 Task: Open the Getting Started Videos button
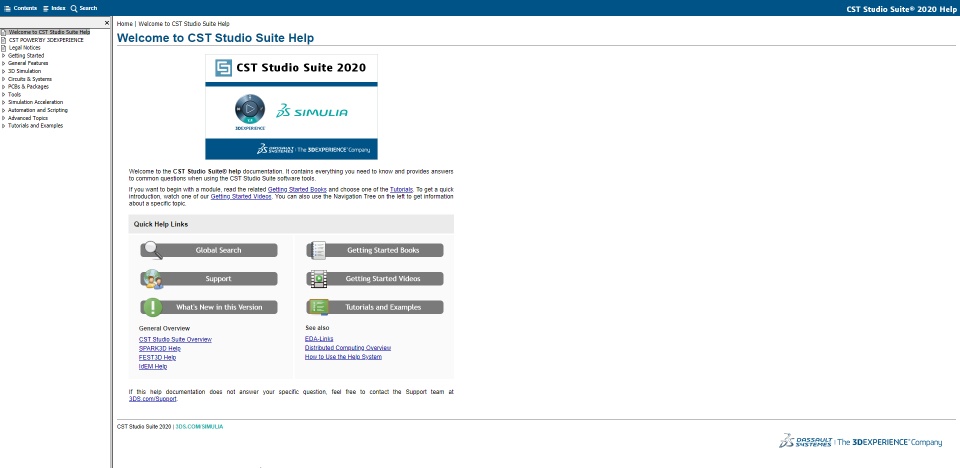click(x=375, y=279)
